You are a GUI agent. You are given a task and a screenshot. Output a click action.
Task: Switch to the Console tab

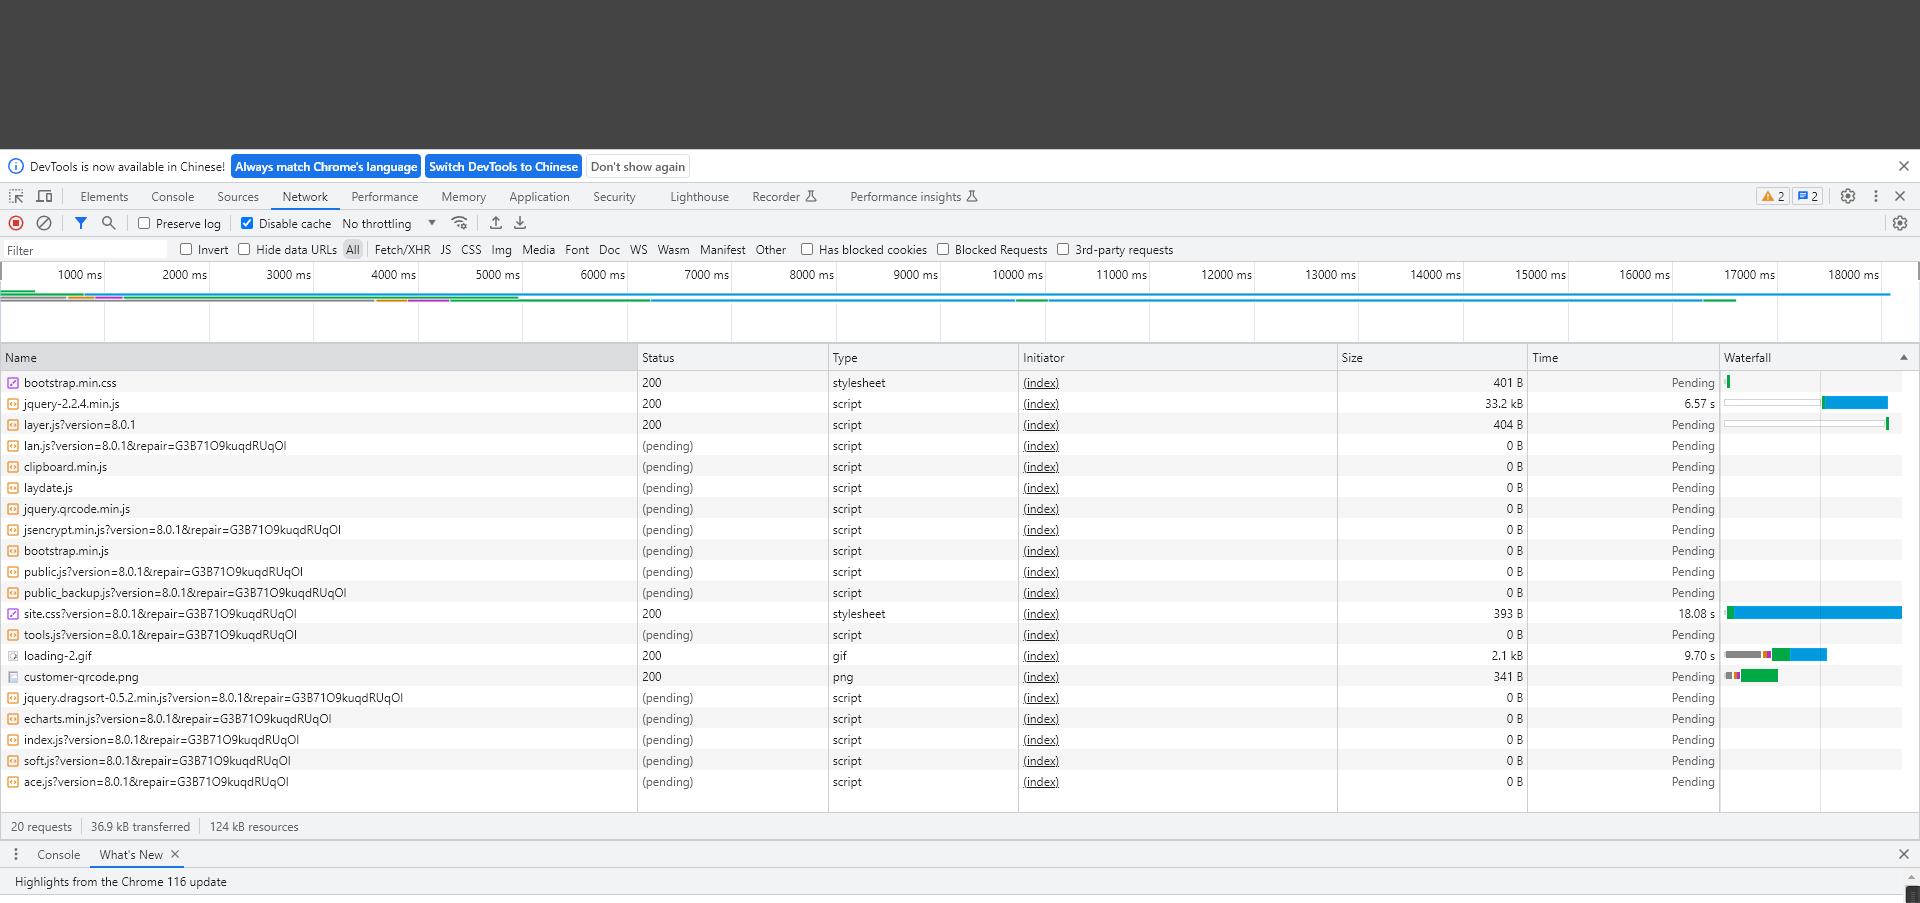point(173,197)
